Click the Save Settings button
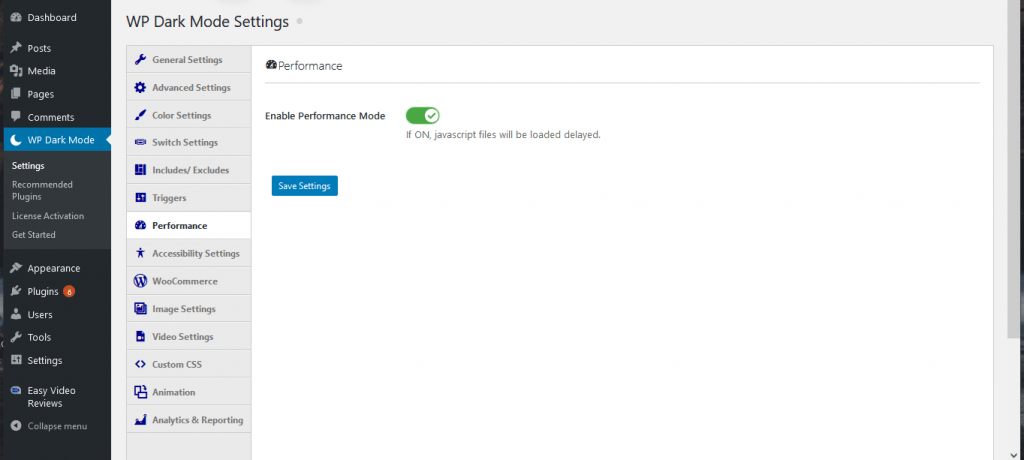 (304, 186)
